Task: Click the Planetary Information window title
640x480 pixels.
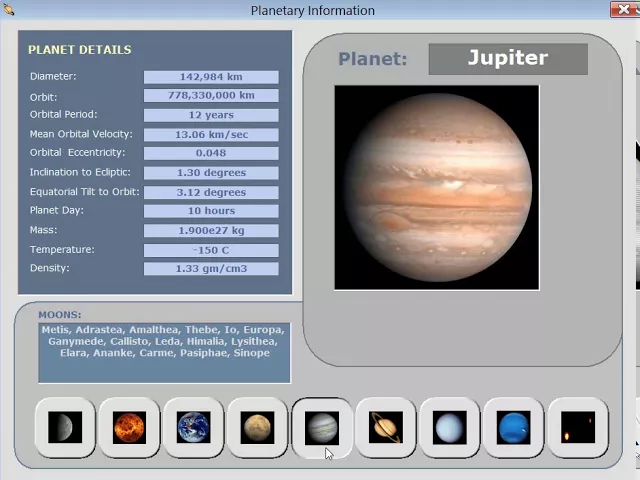Action: coord(313,11)
